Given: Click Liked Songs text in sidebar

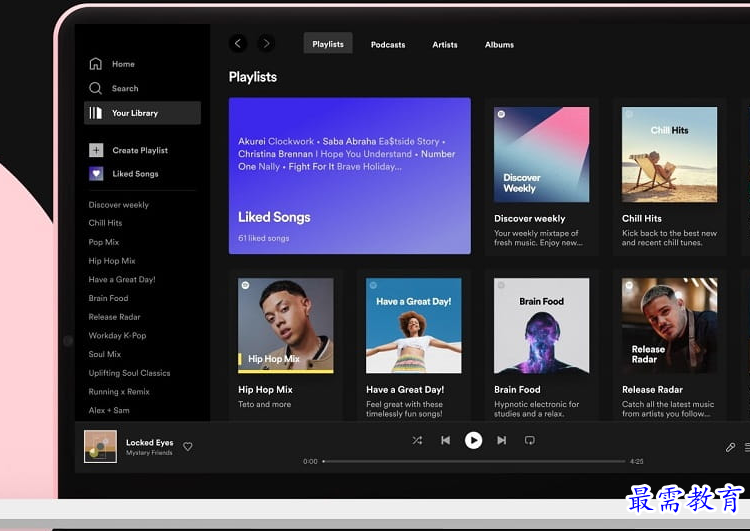Looking at the screenshot, I should point(135,174).
